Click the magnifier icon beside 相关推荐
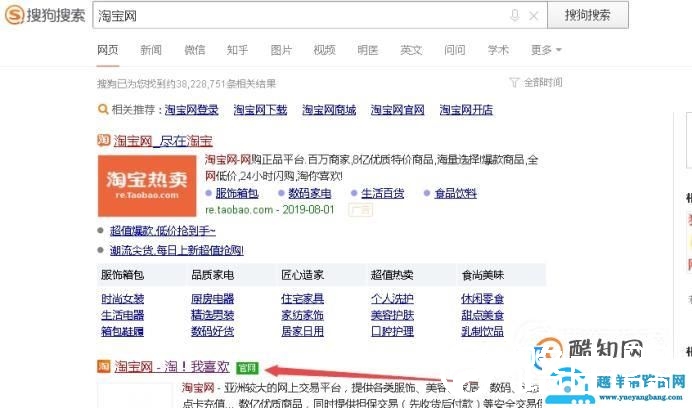 click(x=103, y=109)
